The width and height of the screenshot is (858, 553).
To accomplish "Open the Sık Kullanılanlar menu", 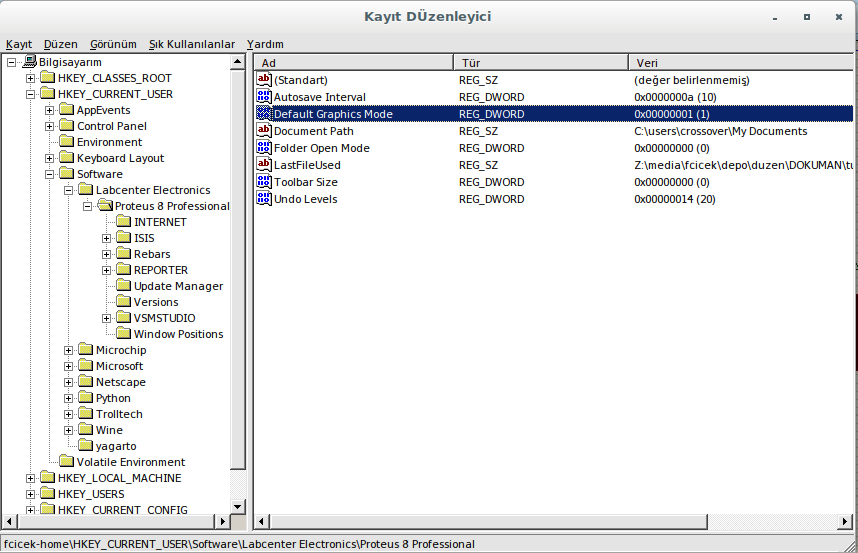I will [192, 44].
